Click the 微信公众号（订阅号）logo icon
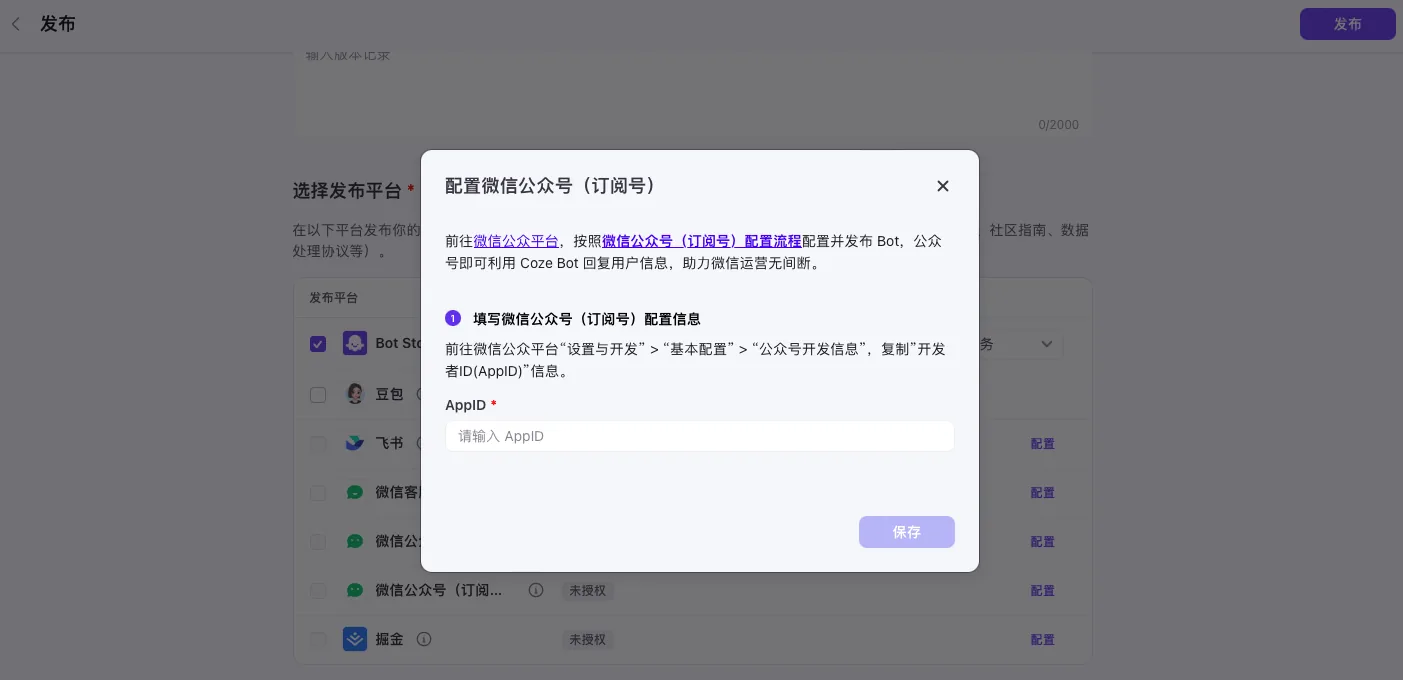Screen dimensions: 1403x680 (355, 590)
